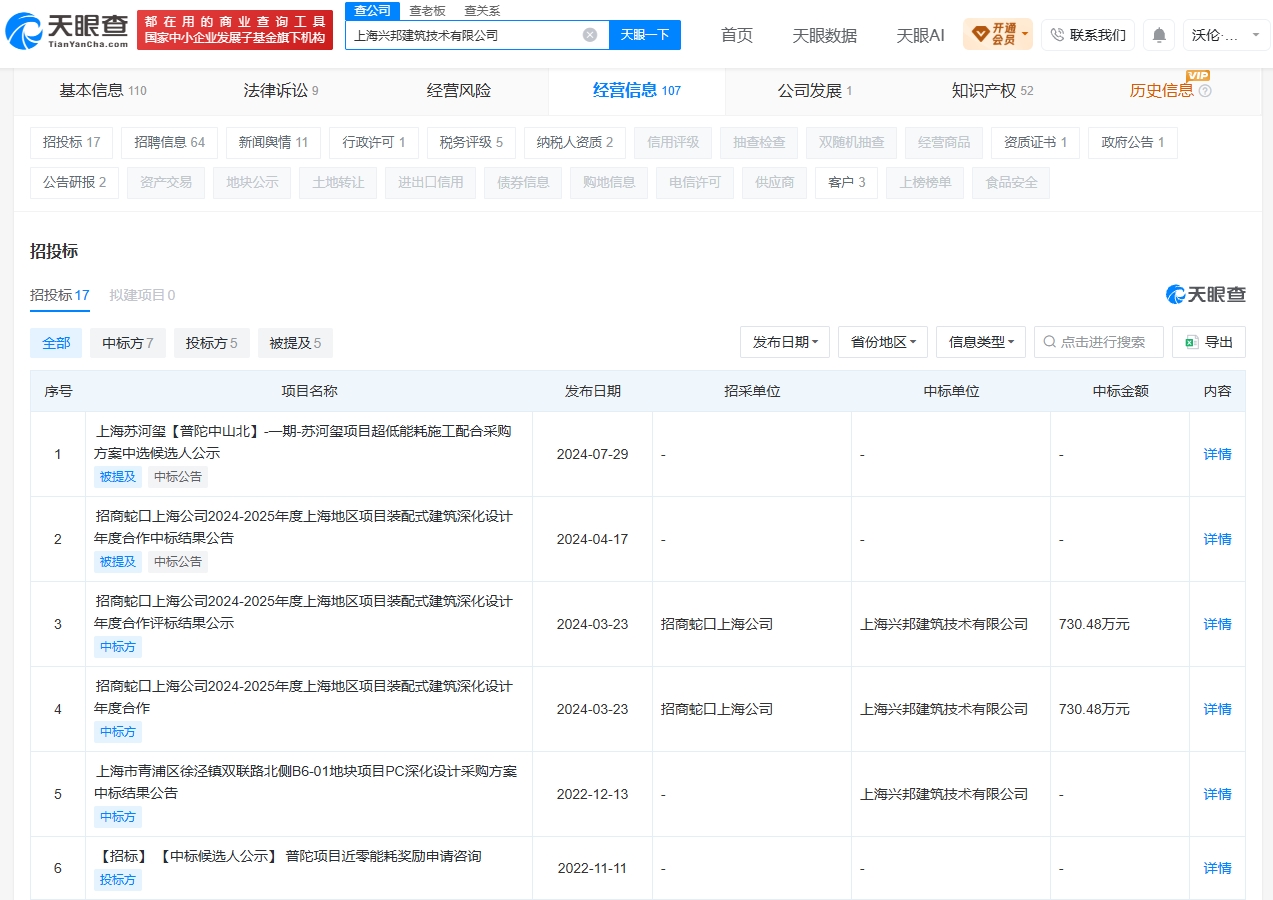Screen dimensions: 1273x900
Task: Open 详情 for the 2024-04-17 row
Action: pos(1217,539)
